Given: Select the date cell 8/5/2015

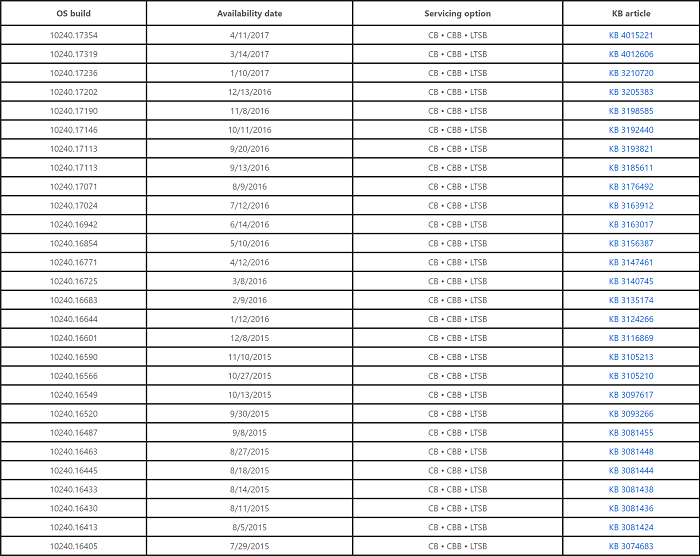Looking at the screenshot, I should click(250, 527).
